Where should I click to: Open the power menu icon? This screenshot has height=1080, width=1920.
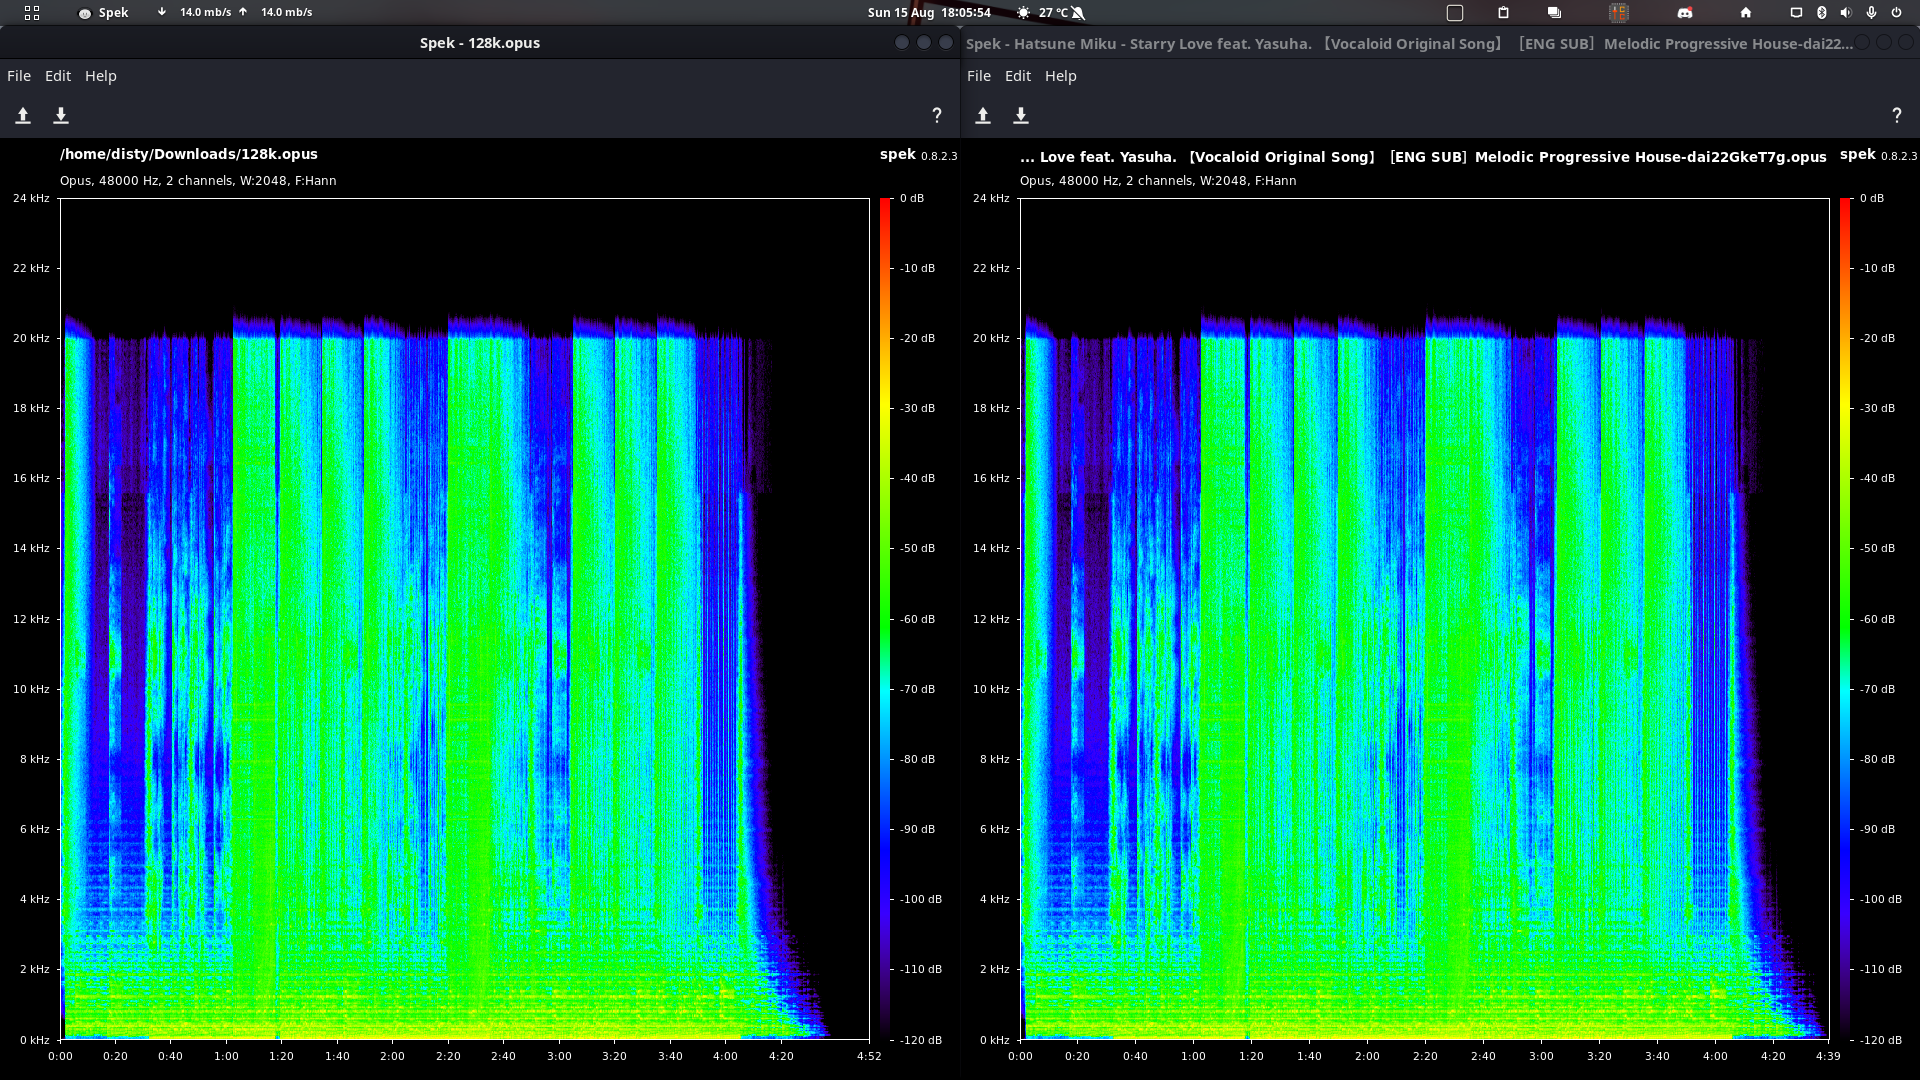click(x=1896, y=13)
